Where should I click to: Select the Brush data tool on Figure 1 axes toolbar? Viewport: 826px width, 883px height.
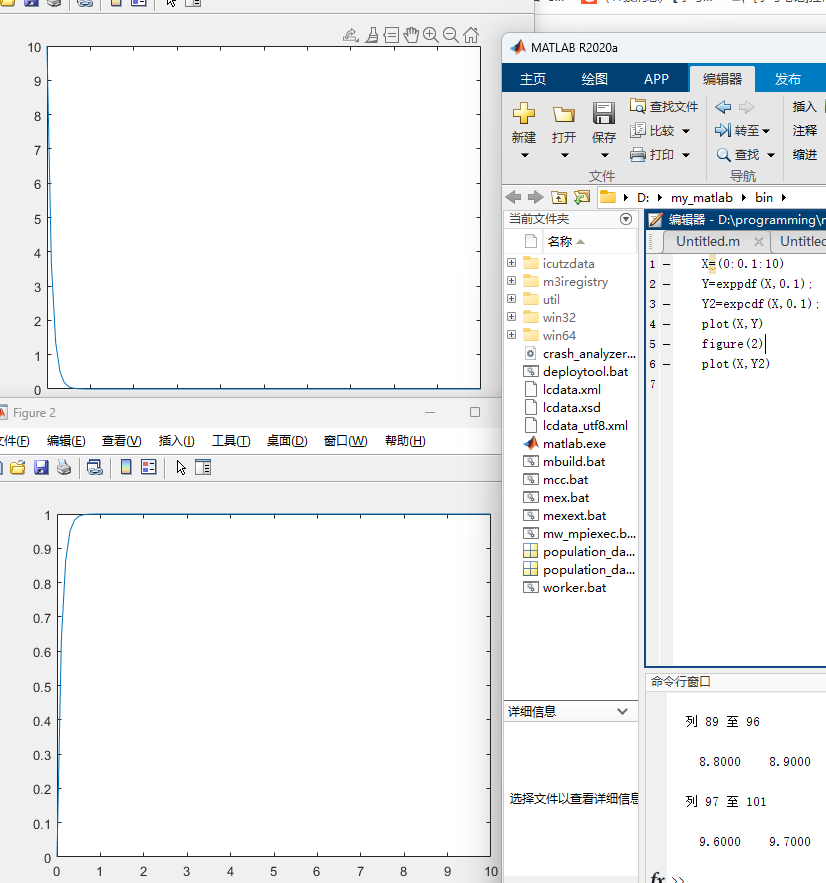pos(372,35)
